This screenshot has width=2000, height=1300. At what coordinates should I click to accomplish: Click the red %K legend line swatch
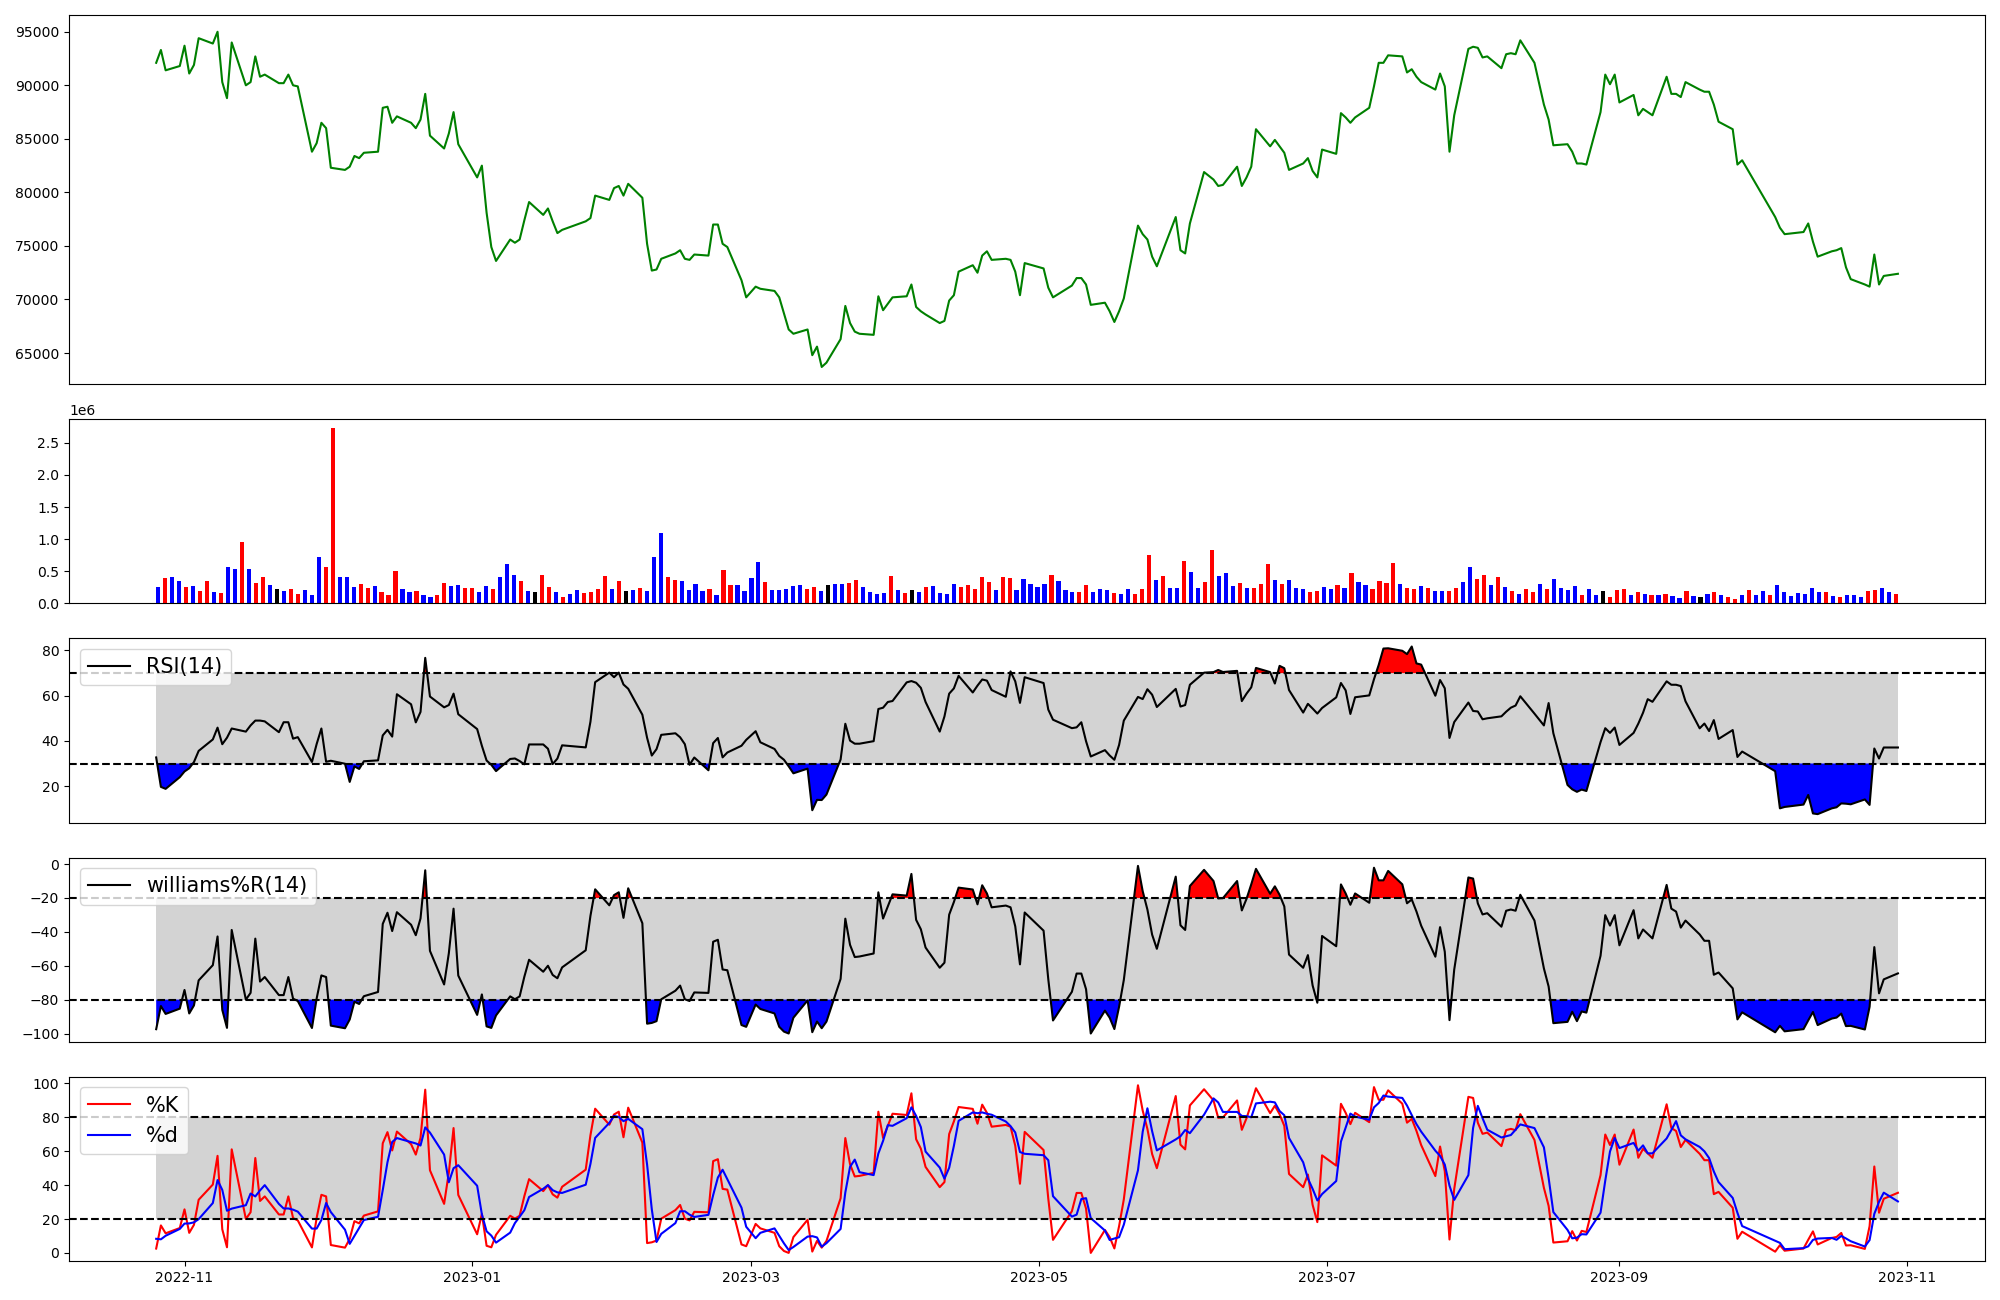pos(110,1105)
